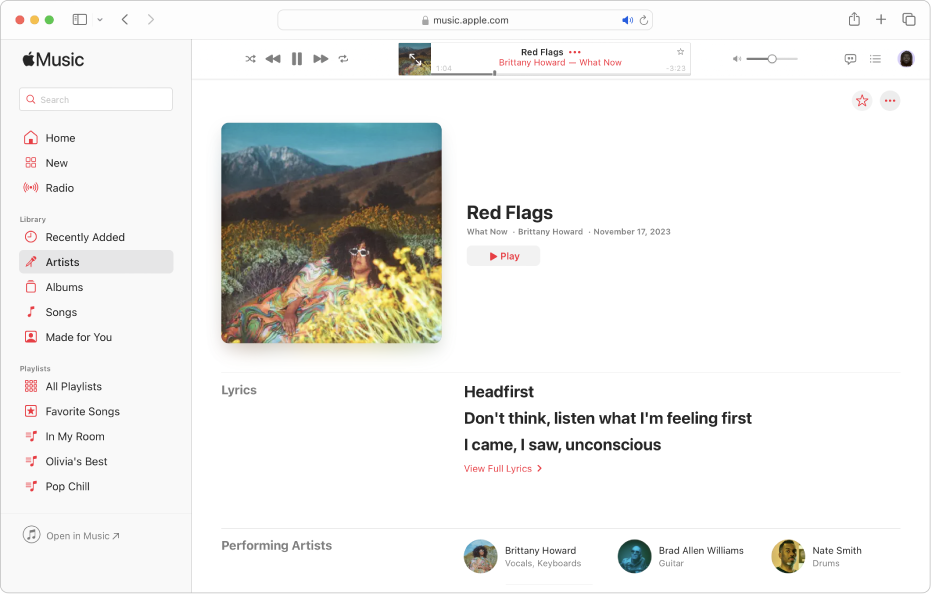Adjust the volume slider
The image size is (932, 596).
772,59
